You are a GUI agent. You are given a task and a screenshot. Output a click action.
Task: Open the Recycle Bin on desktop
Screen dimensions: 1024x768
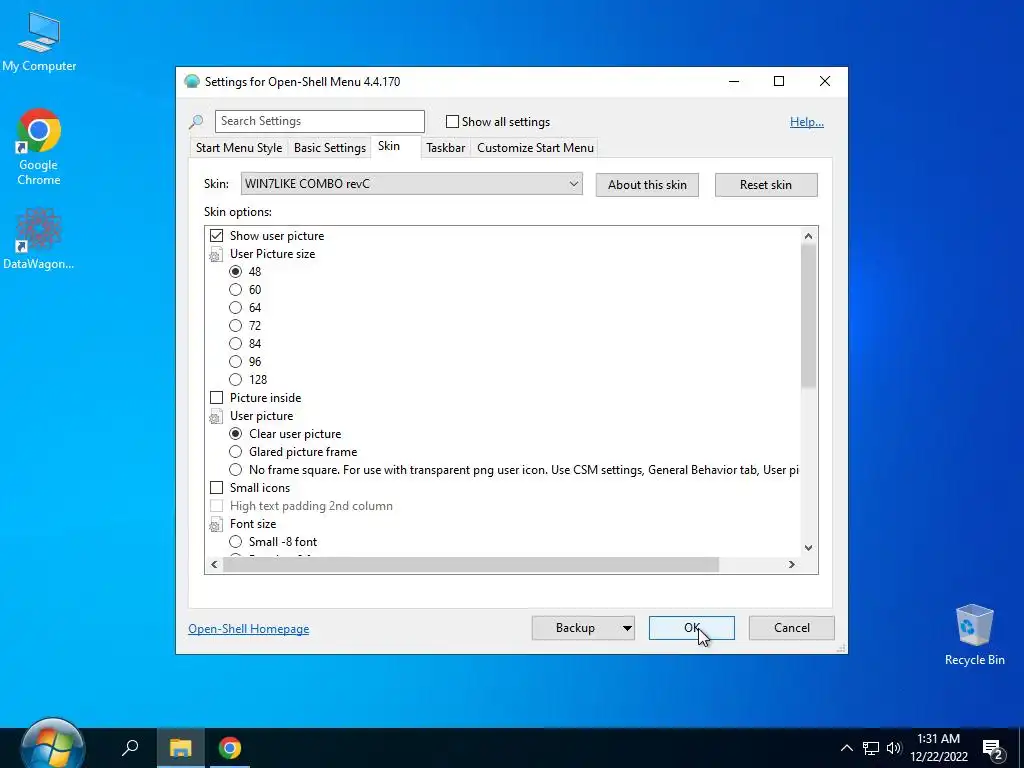tap(974, 635)
